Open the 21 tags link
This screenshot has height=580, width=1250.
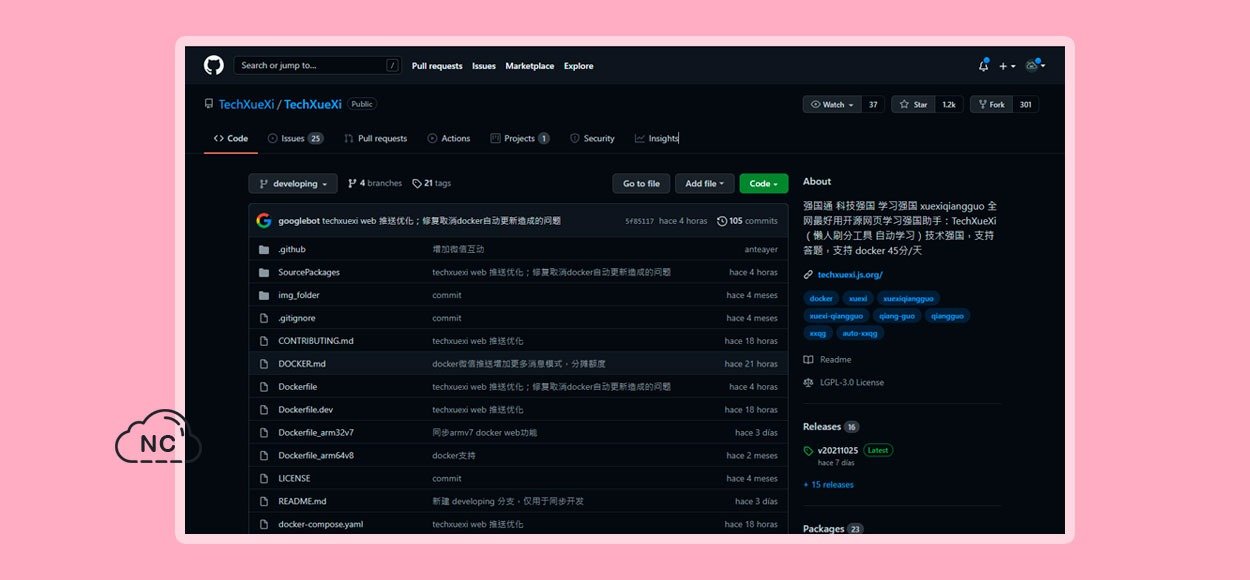tap(432, 184)
